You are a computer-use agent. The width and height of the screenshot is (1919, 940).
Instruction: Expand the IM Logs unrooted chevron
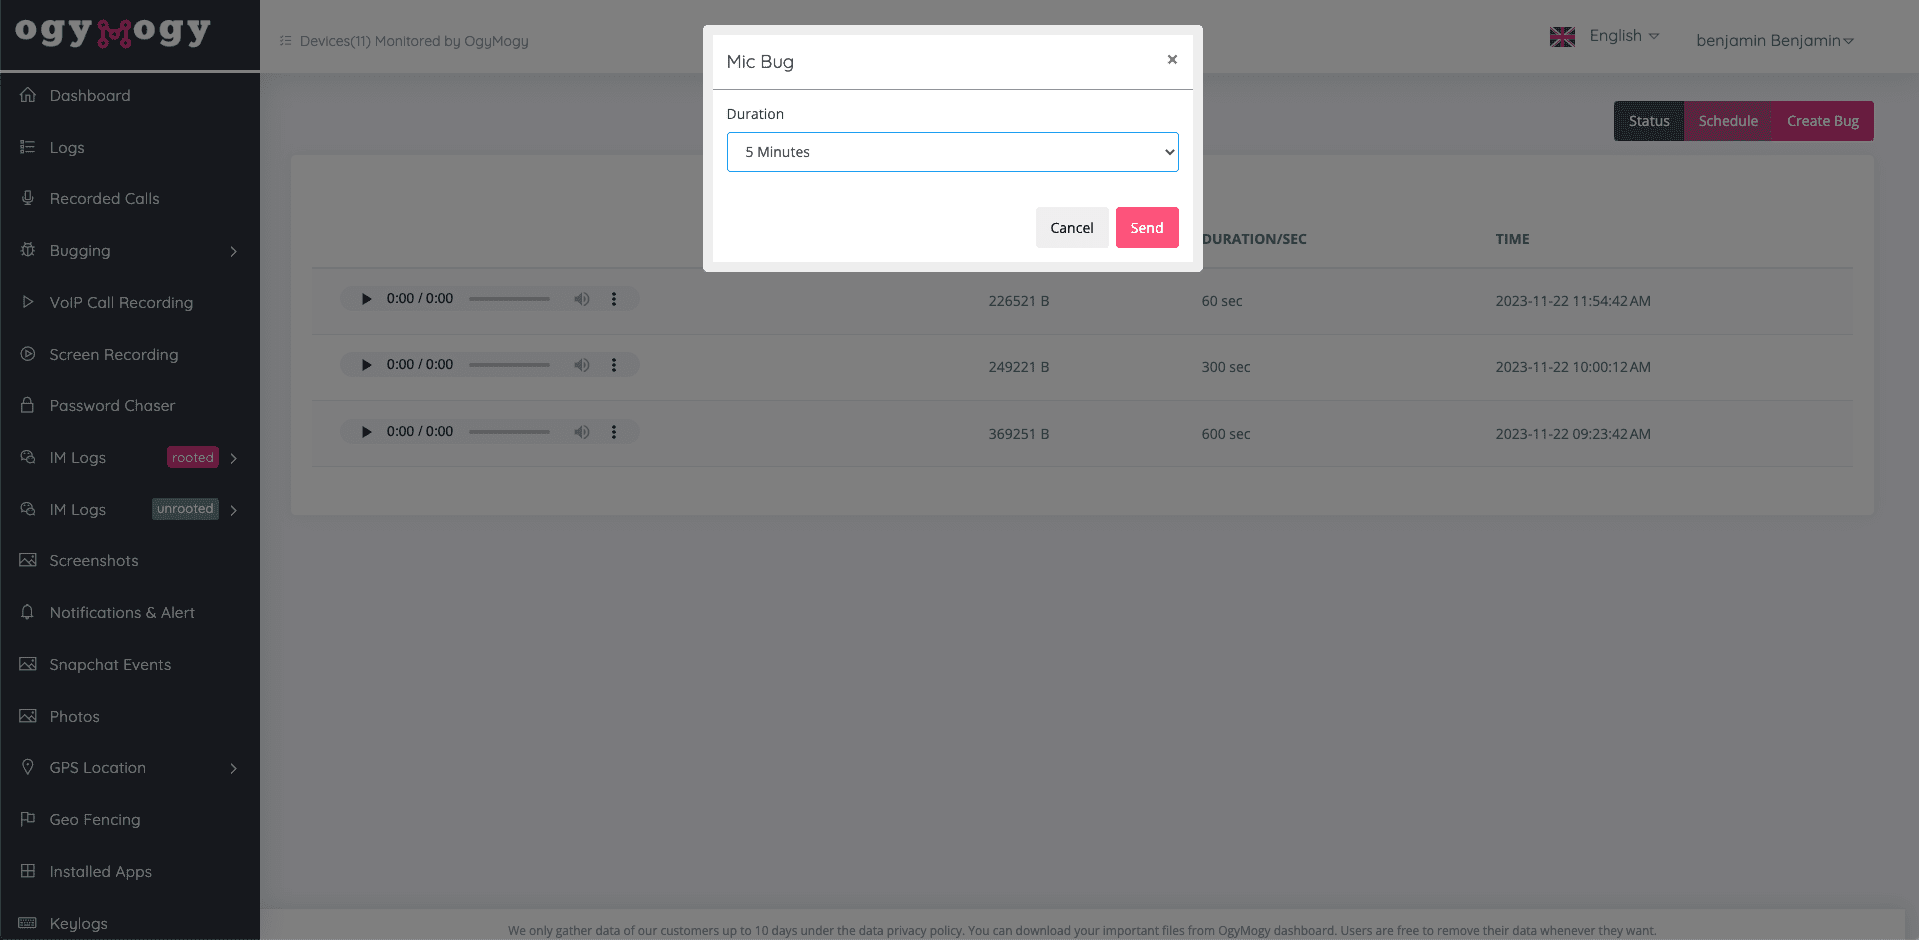(x=234, y=510)
